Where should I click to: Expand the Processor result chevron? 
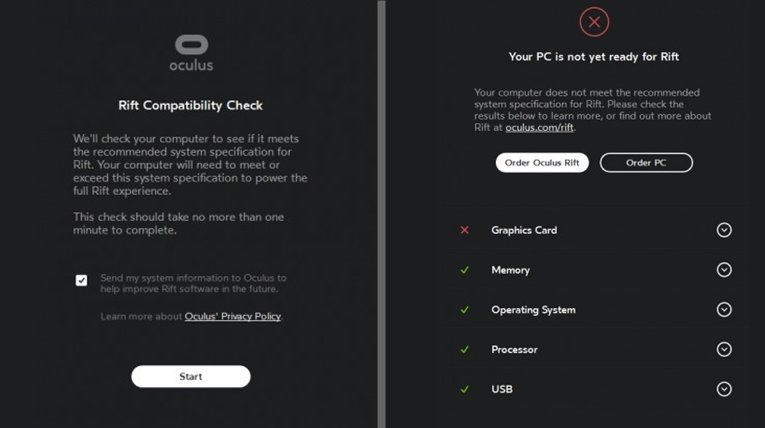(724, 349)
